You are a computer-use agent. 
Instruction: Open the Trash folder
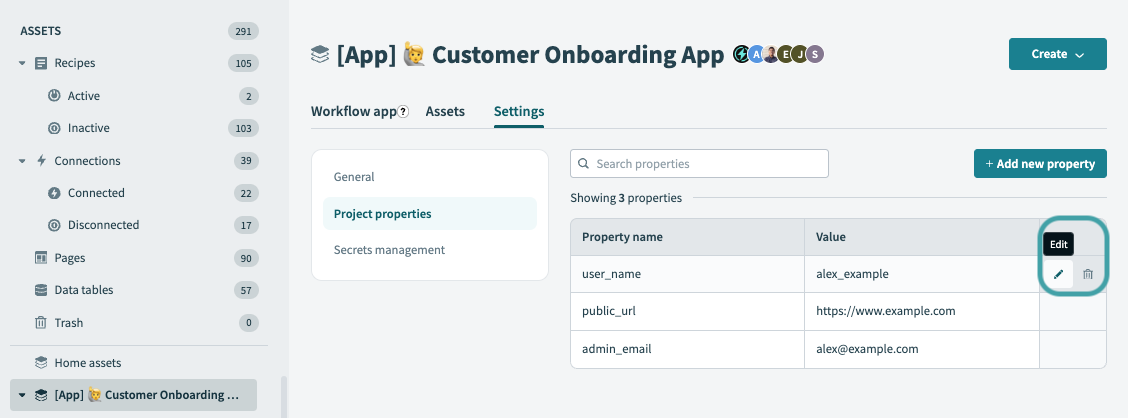tap(68, 323)
